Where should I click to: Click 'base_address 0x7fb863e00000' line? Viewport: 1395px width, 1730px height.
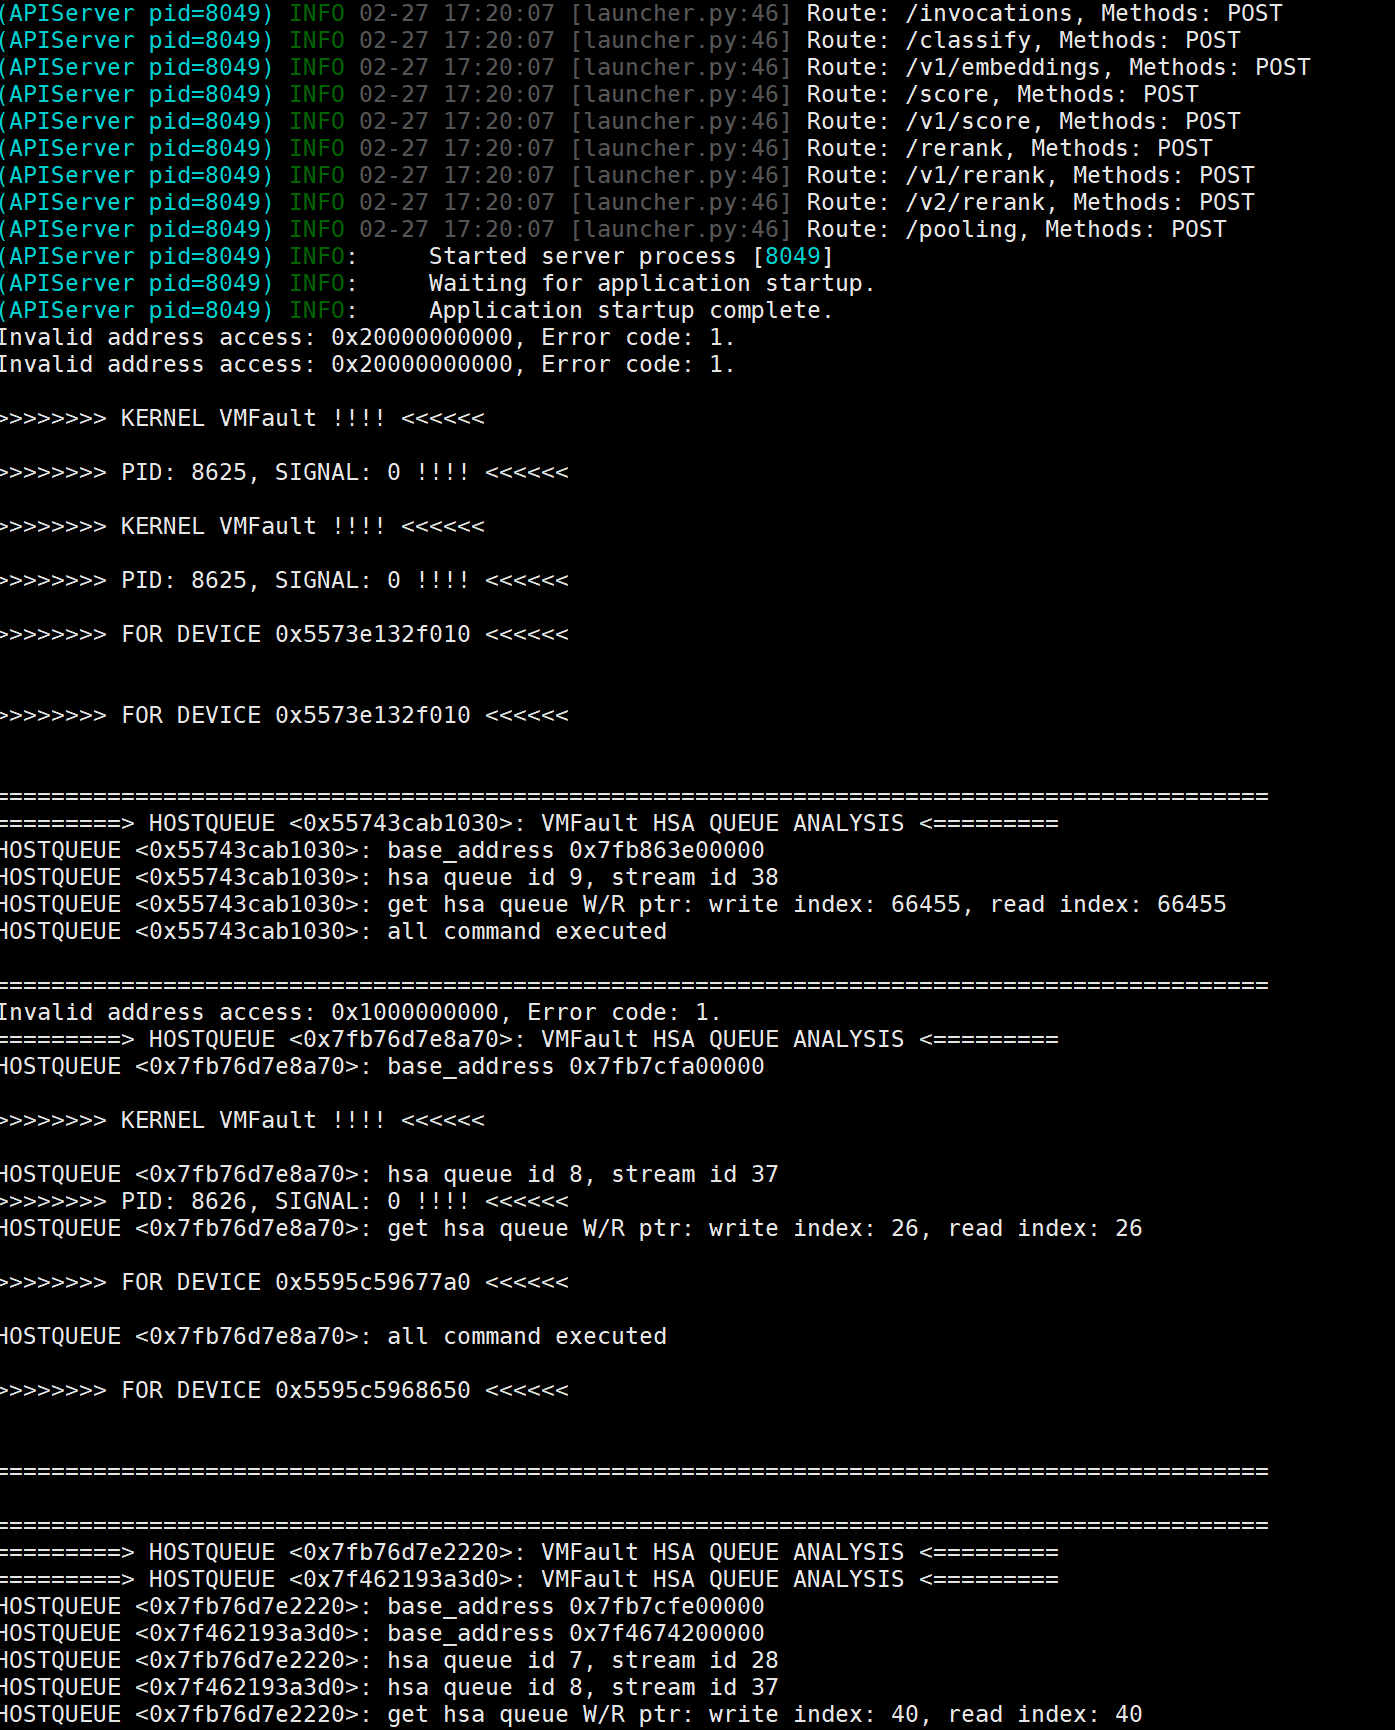click(382, 850)
